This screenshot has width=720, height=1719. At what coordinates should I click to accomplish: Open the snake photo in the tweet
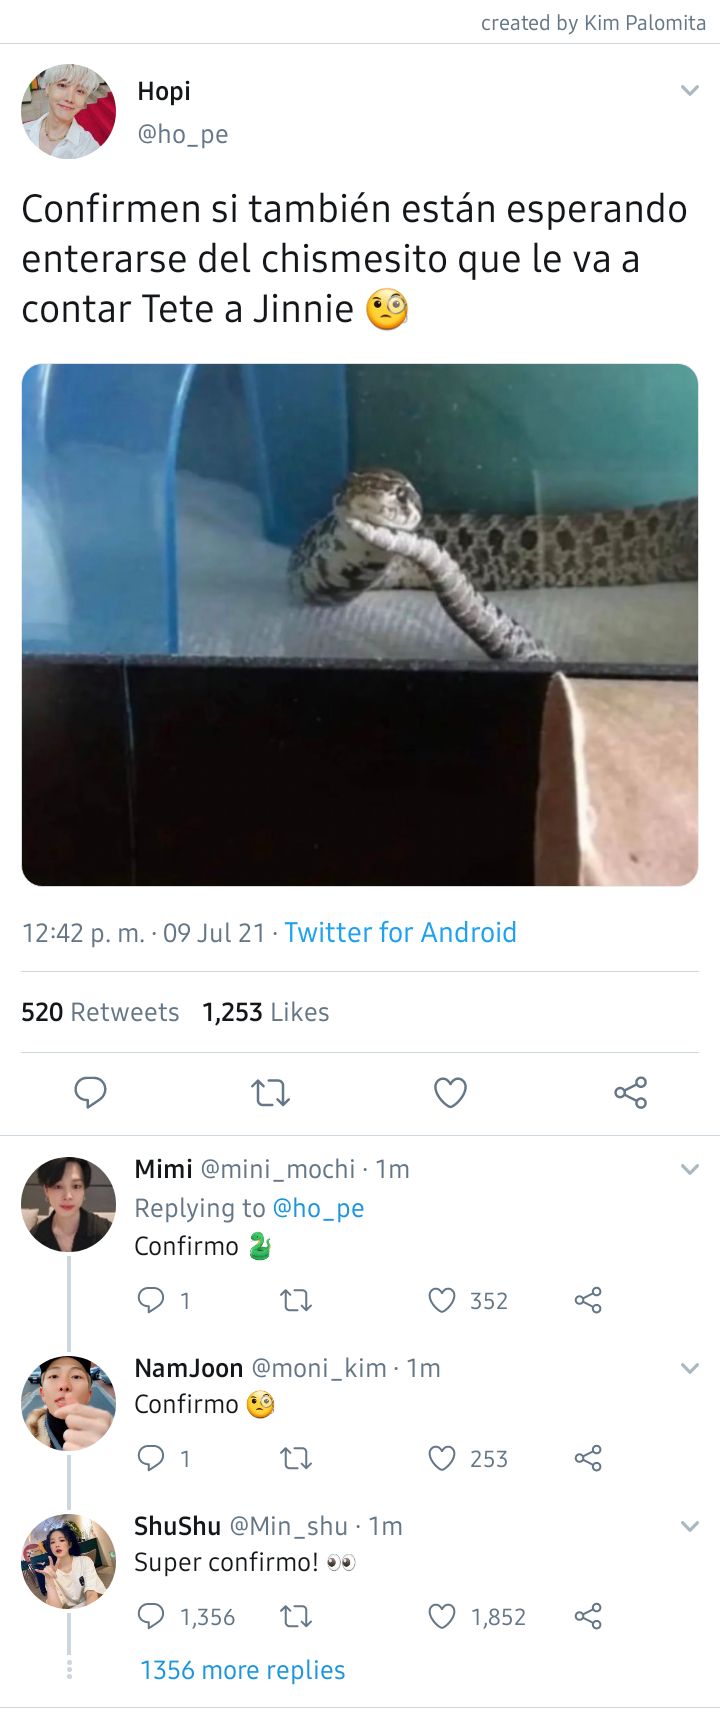[360, 625]
